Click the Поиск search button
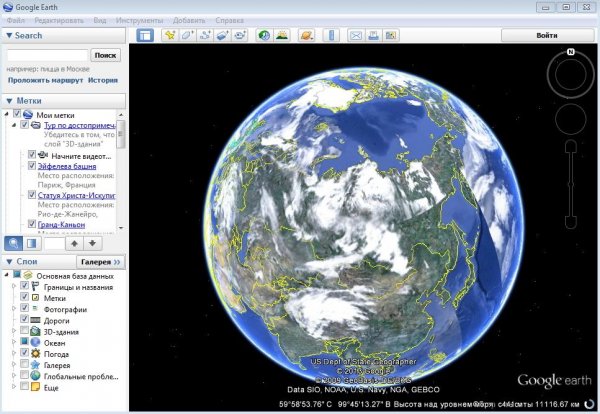Viewport: 600px width, 414px height. tap(105, 55)
